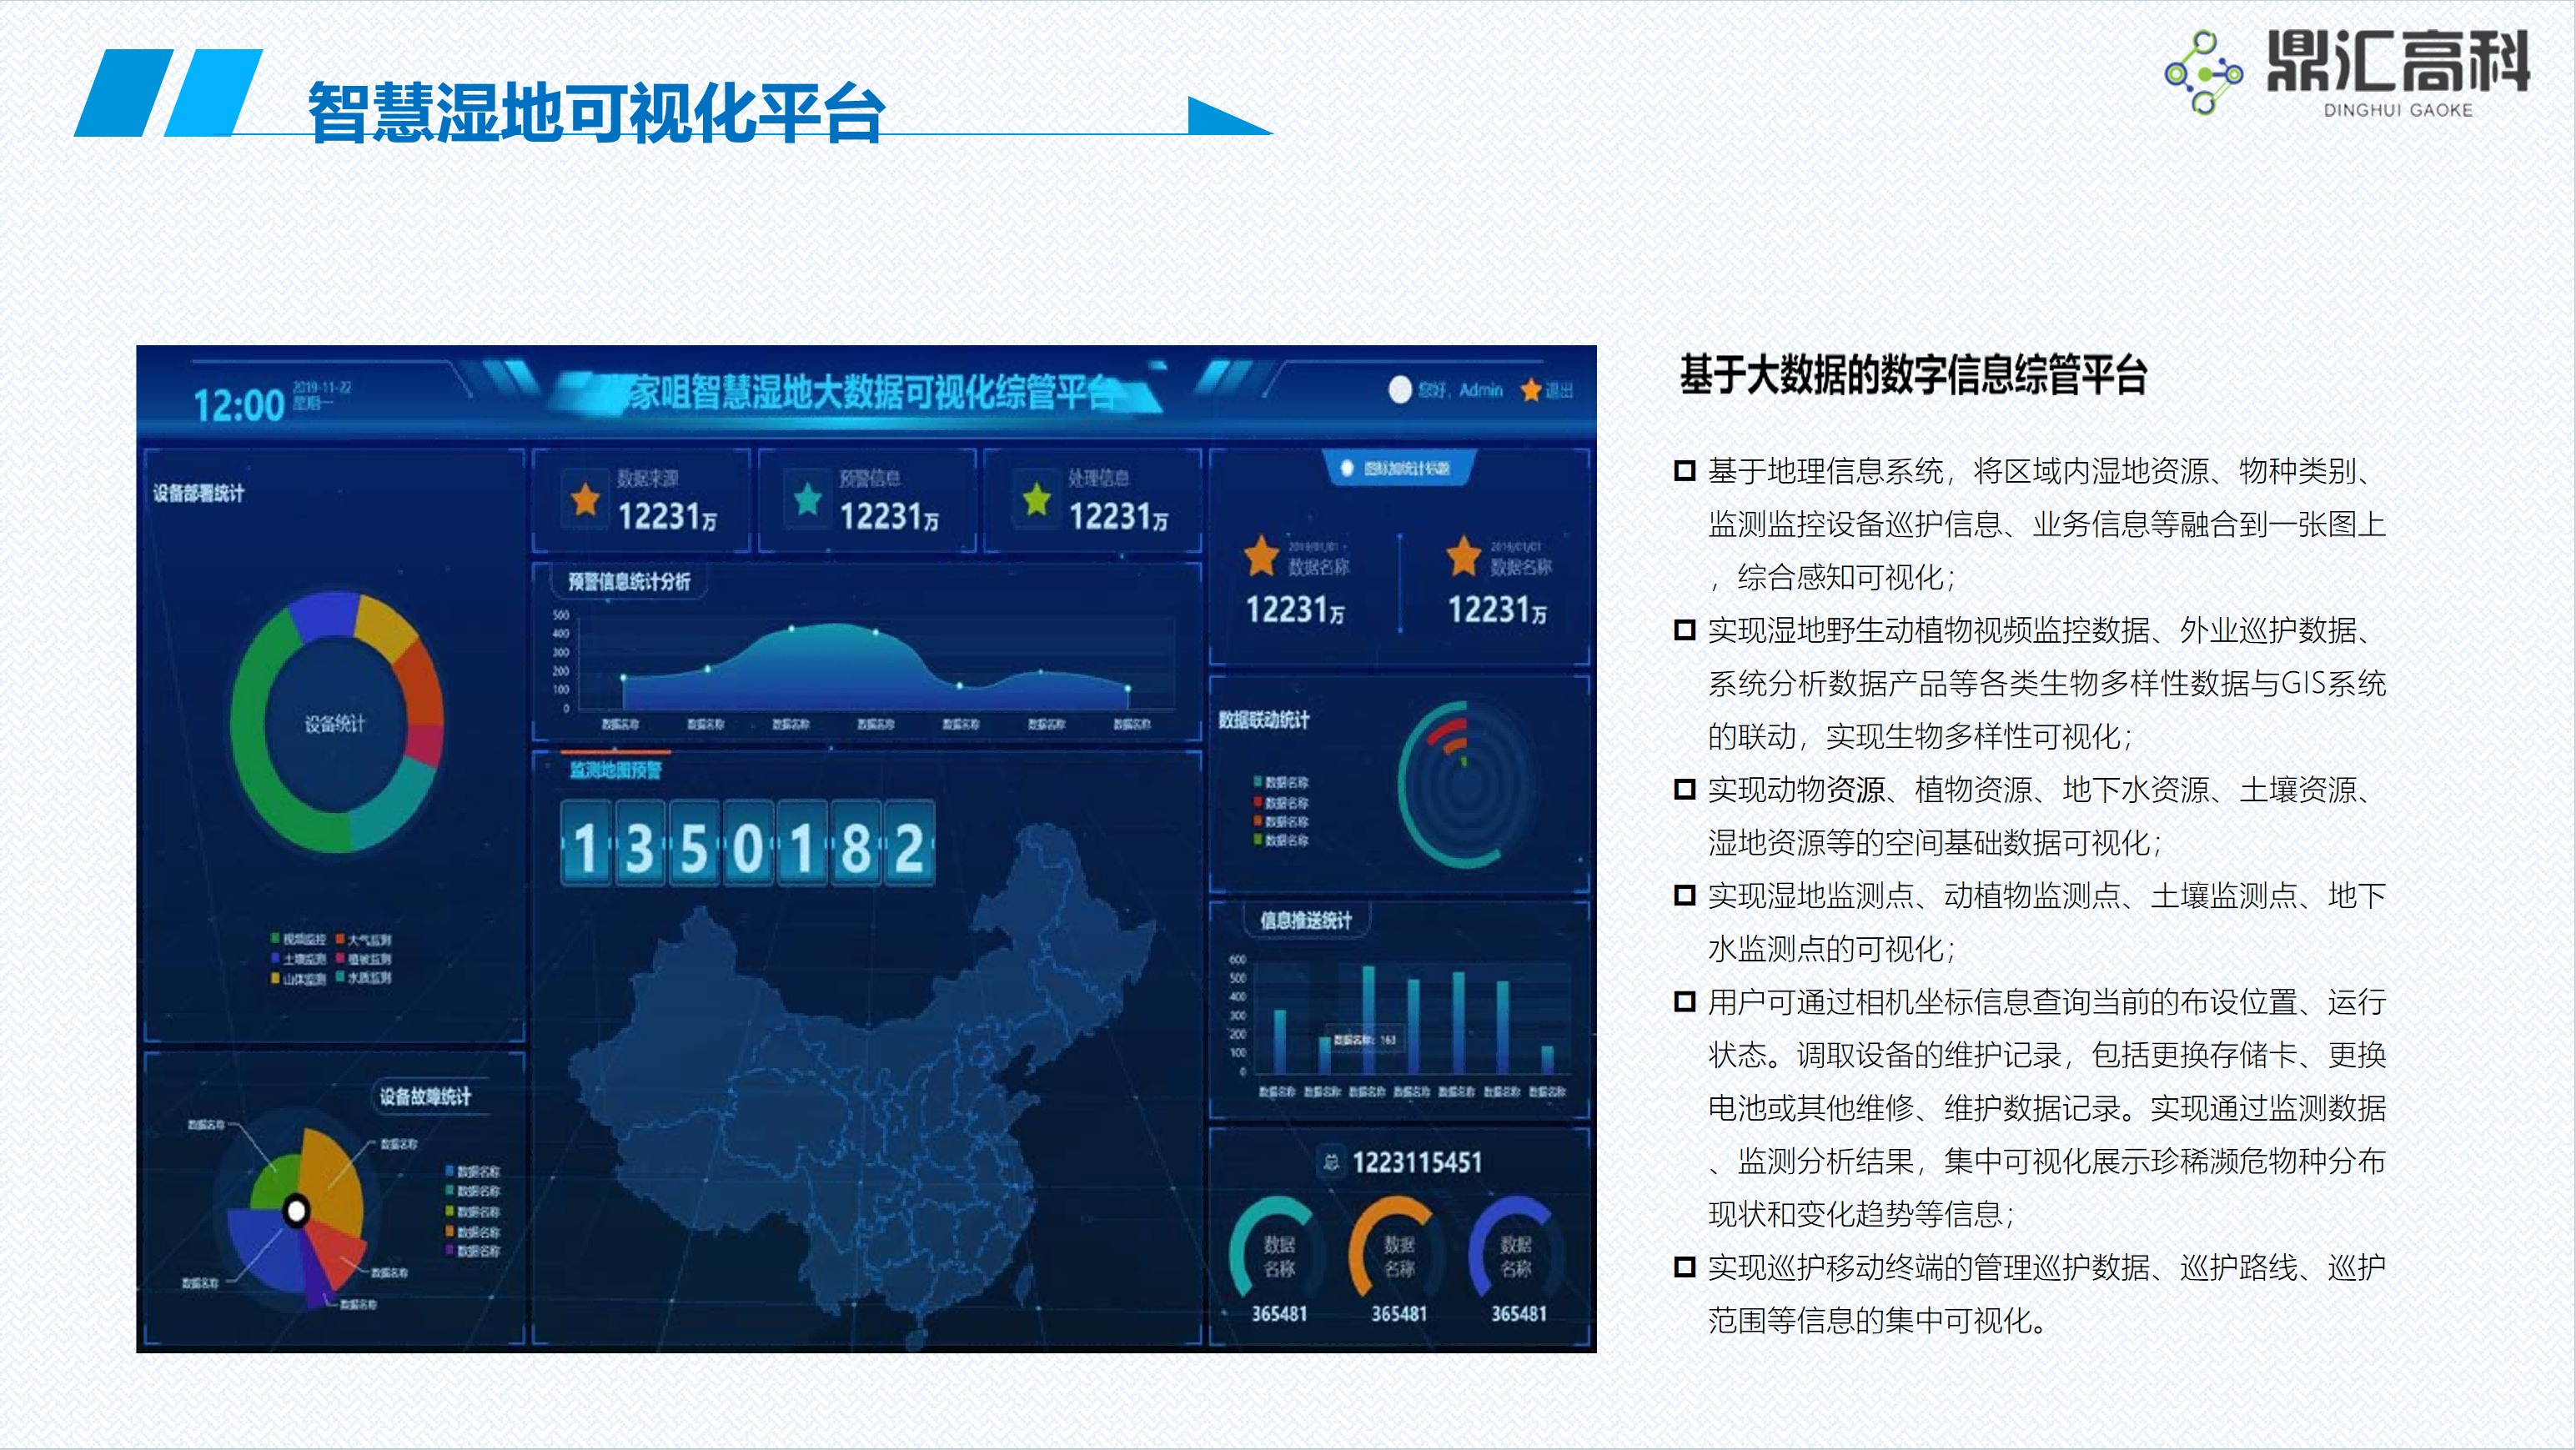Screen dimensions: 2576x1450
Task: Click the bar chart tooltip showing 163
Action: 1365,1039
